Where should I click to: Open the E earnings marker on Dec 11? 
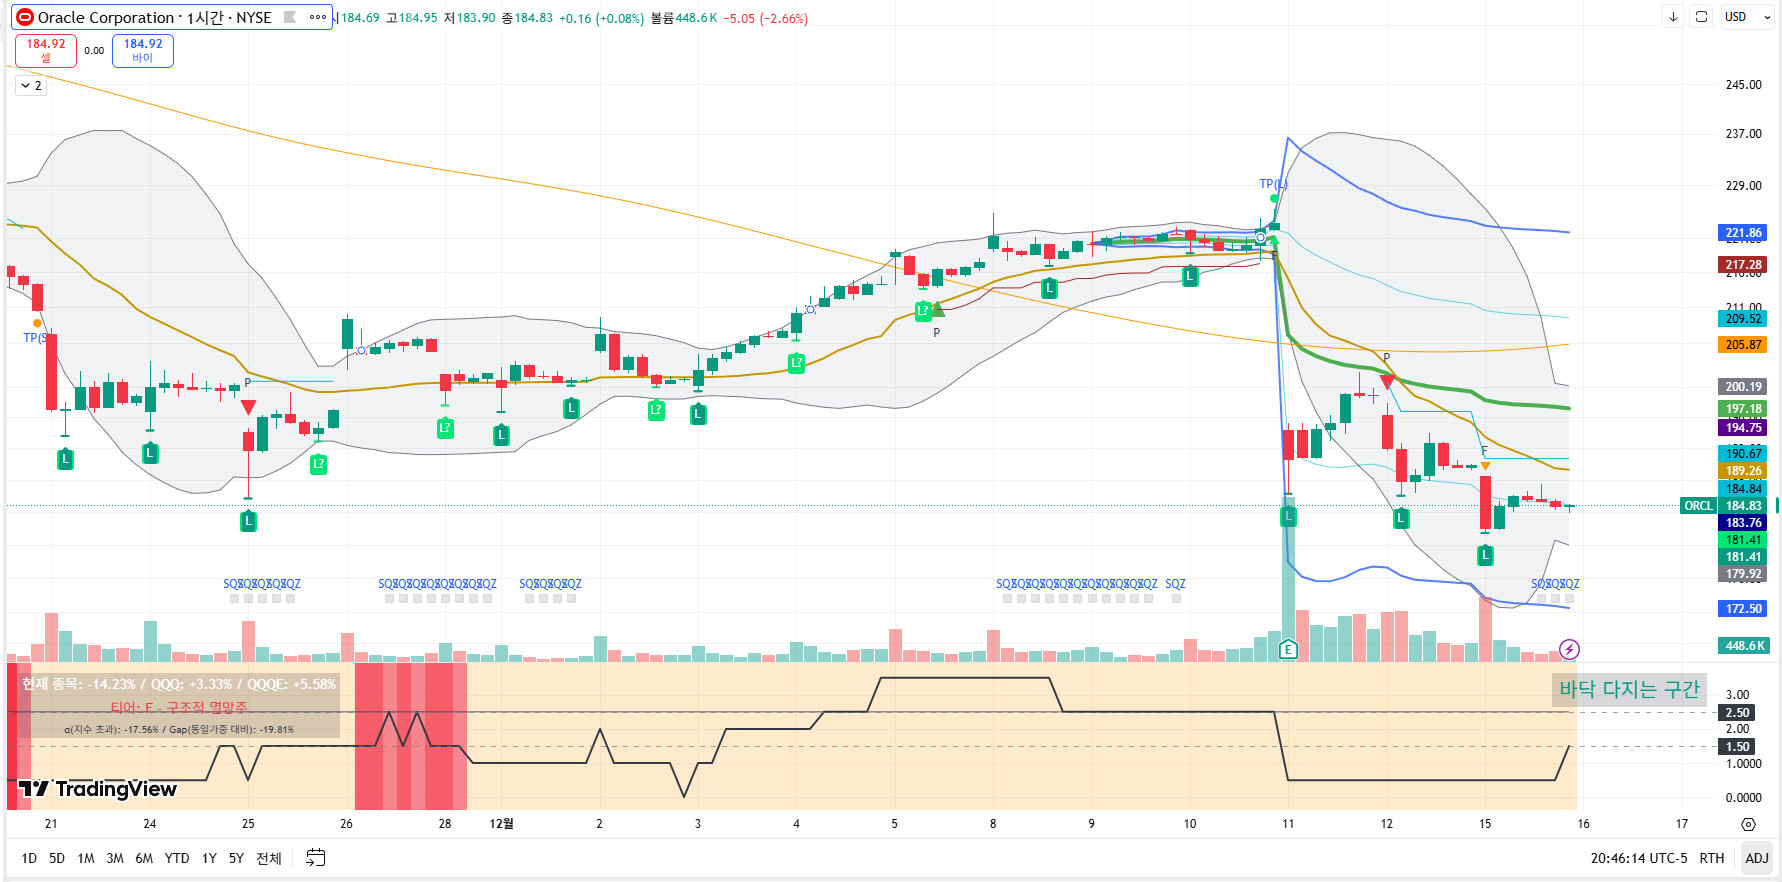tap(1288, 649)
